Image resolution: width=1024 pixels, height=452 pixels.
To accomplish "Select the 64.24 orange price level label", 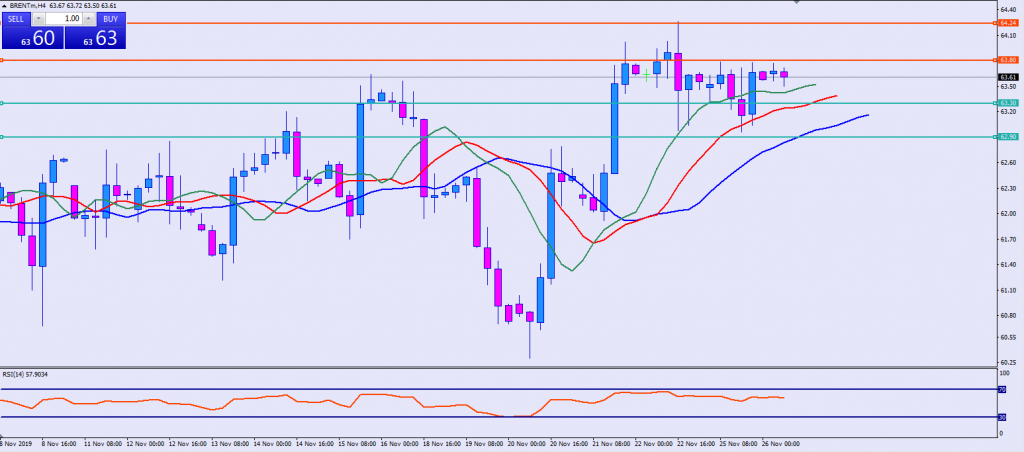I will coord(1008,22).
